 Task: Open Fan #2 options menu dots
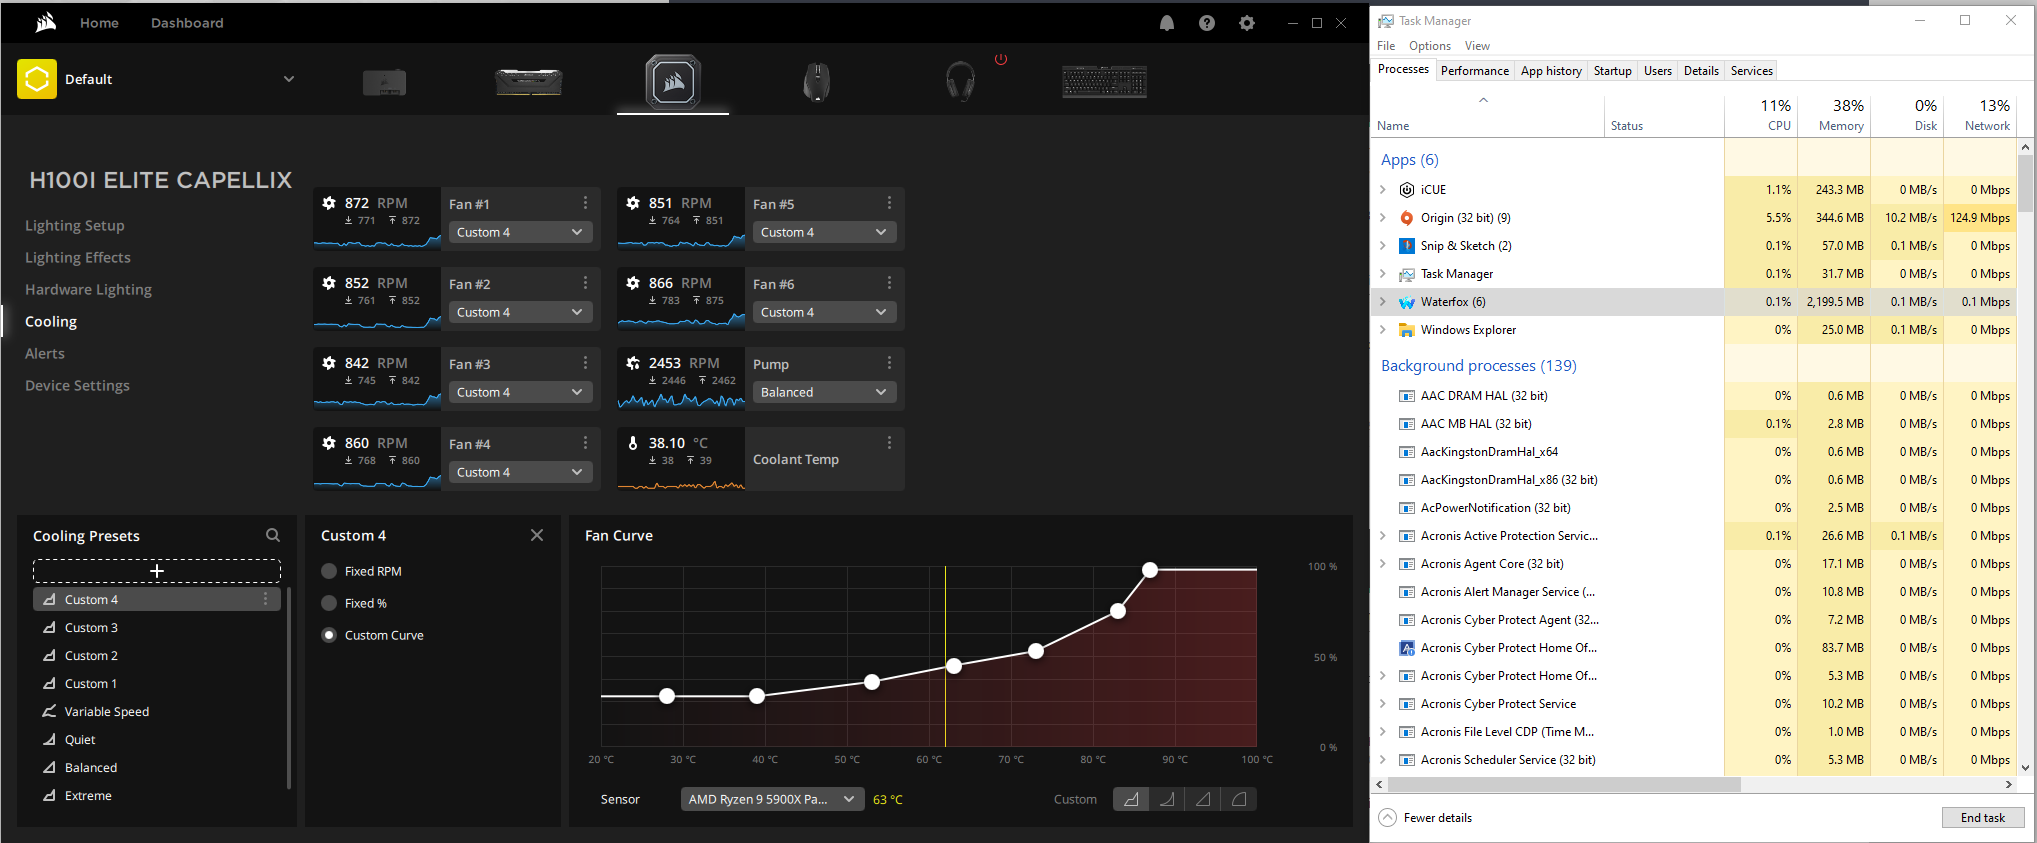point(585,283)
